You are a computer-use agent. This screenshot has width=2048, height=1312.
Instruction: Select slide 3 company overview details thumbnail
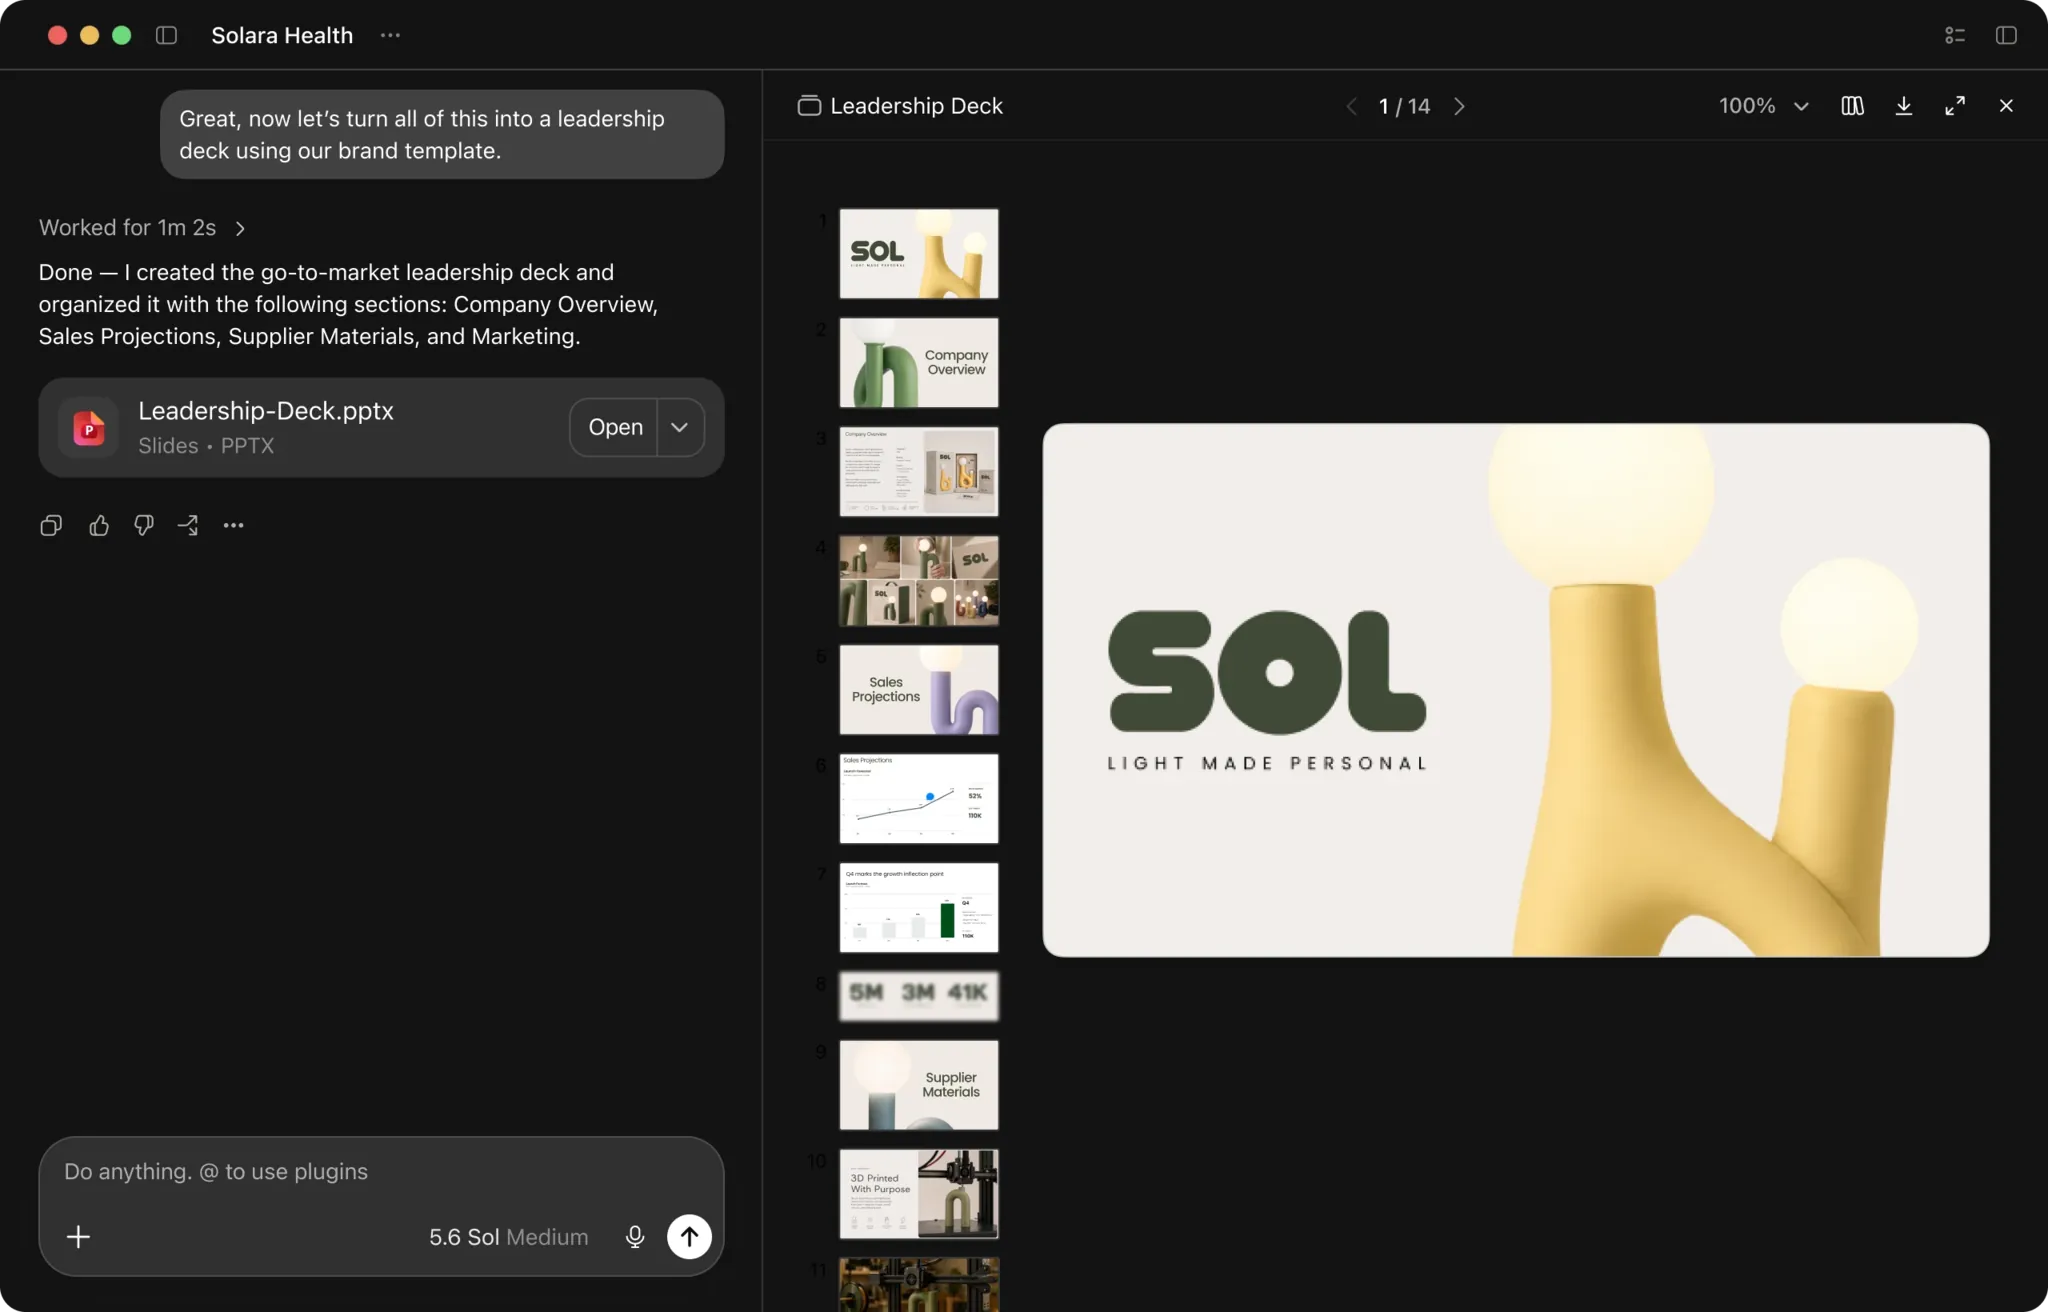(918, 472)
